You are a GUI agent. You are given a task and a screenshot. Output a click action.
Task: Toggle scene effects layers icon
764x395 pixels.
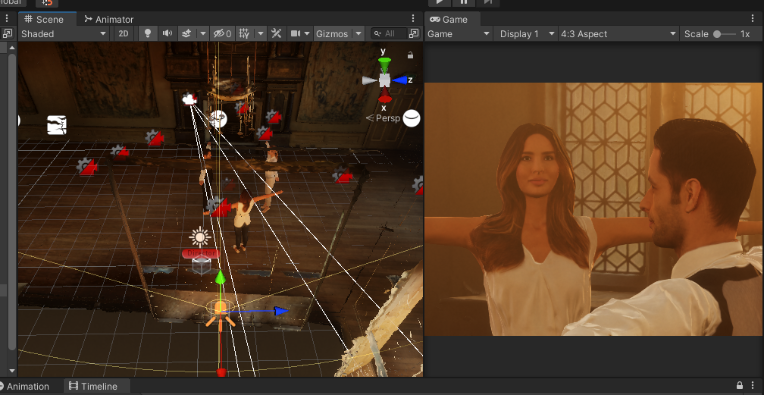[x=186, y=34]
